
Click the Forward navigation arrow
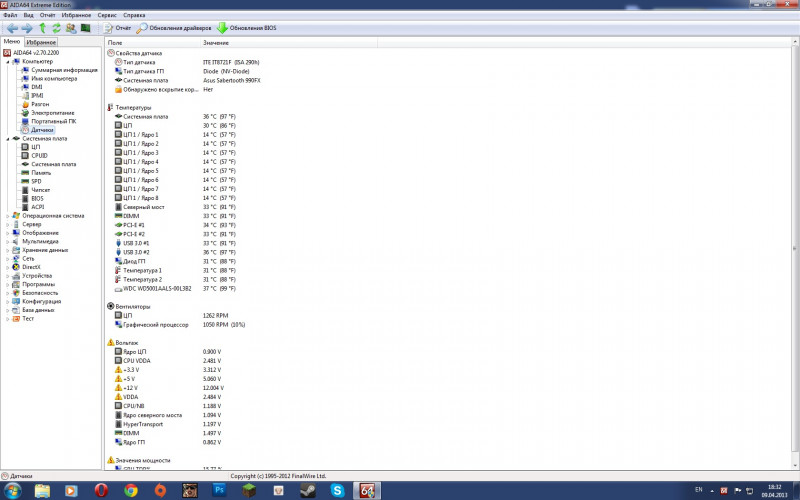pos(27,28)
